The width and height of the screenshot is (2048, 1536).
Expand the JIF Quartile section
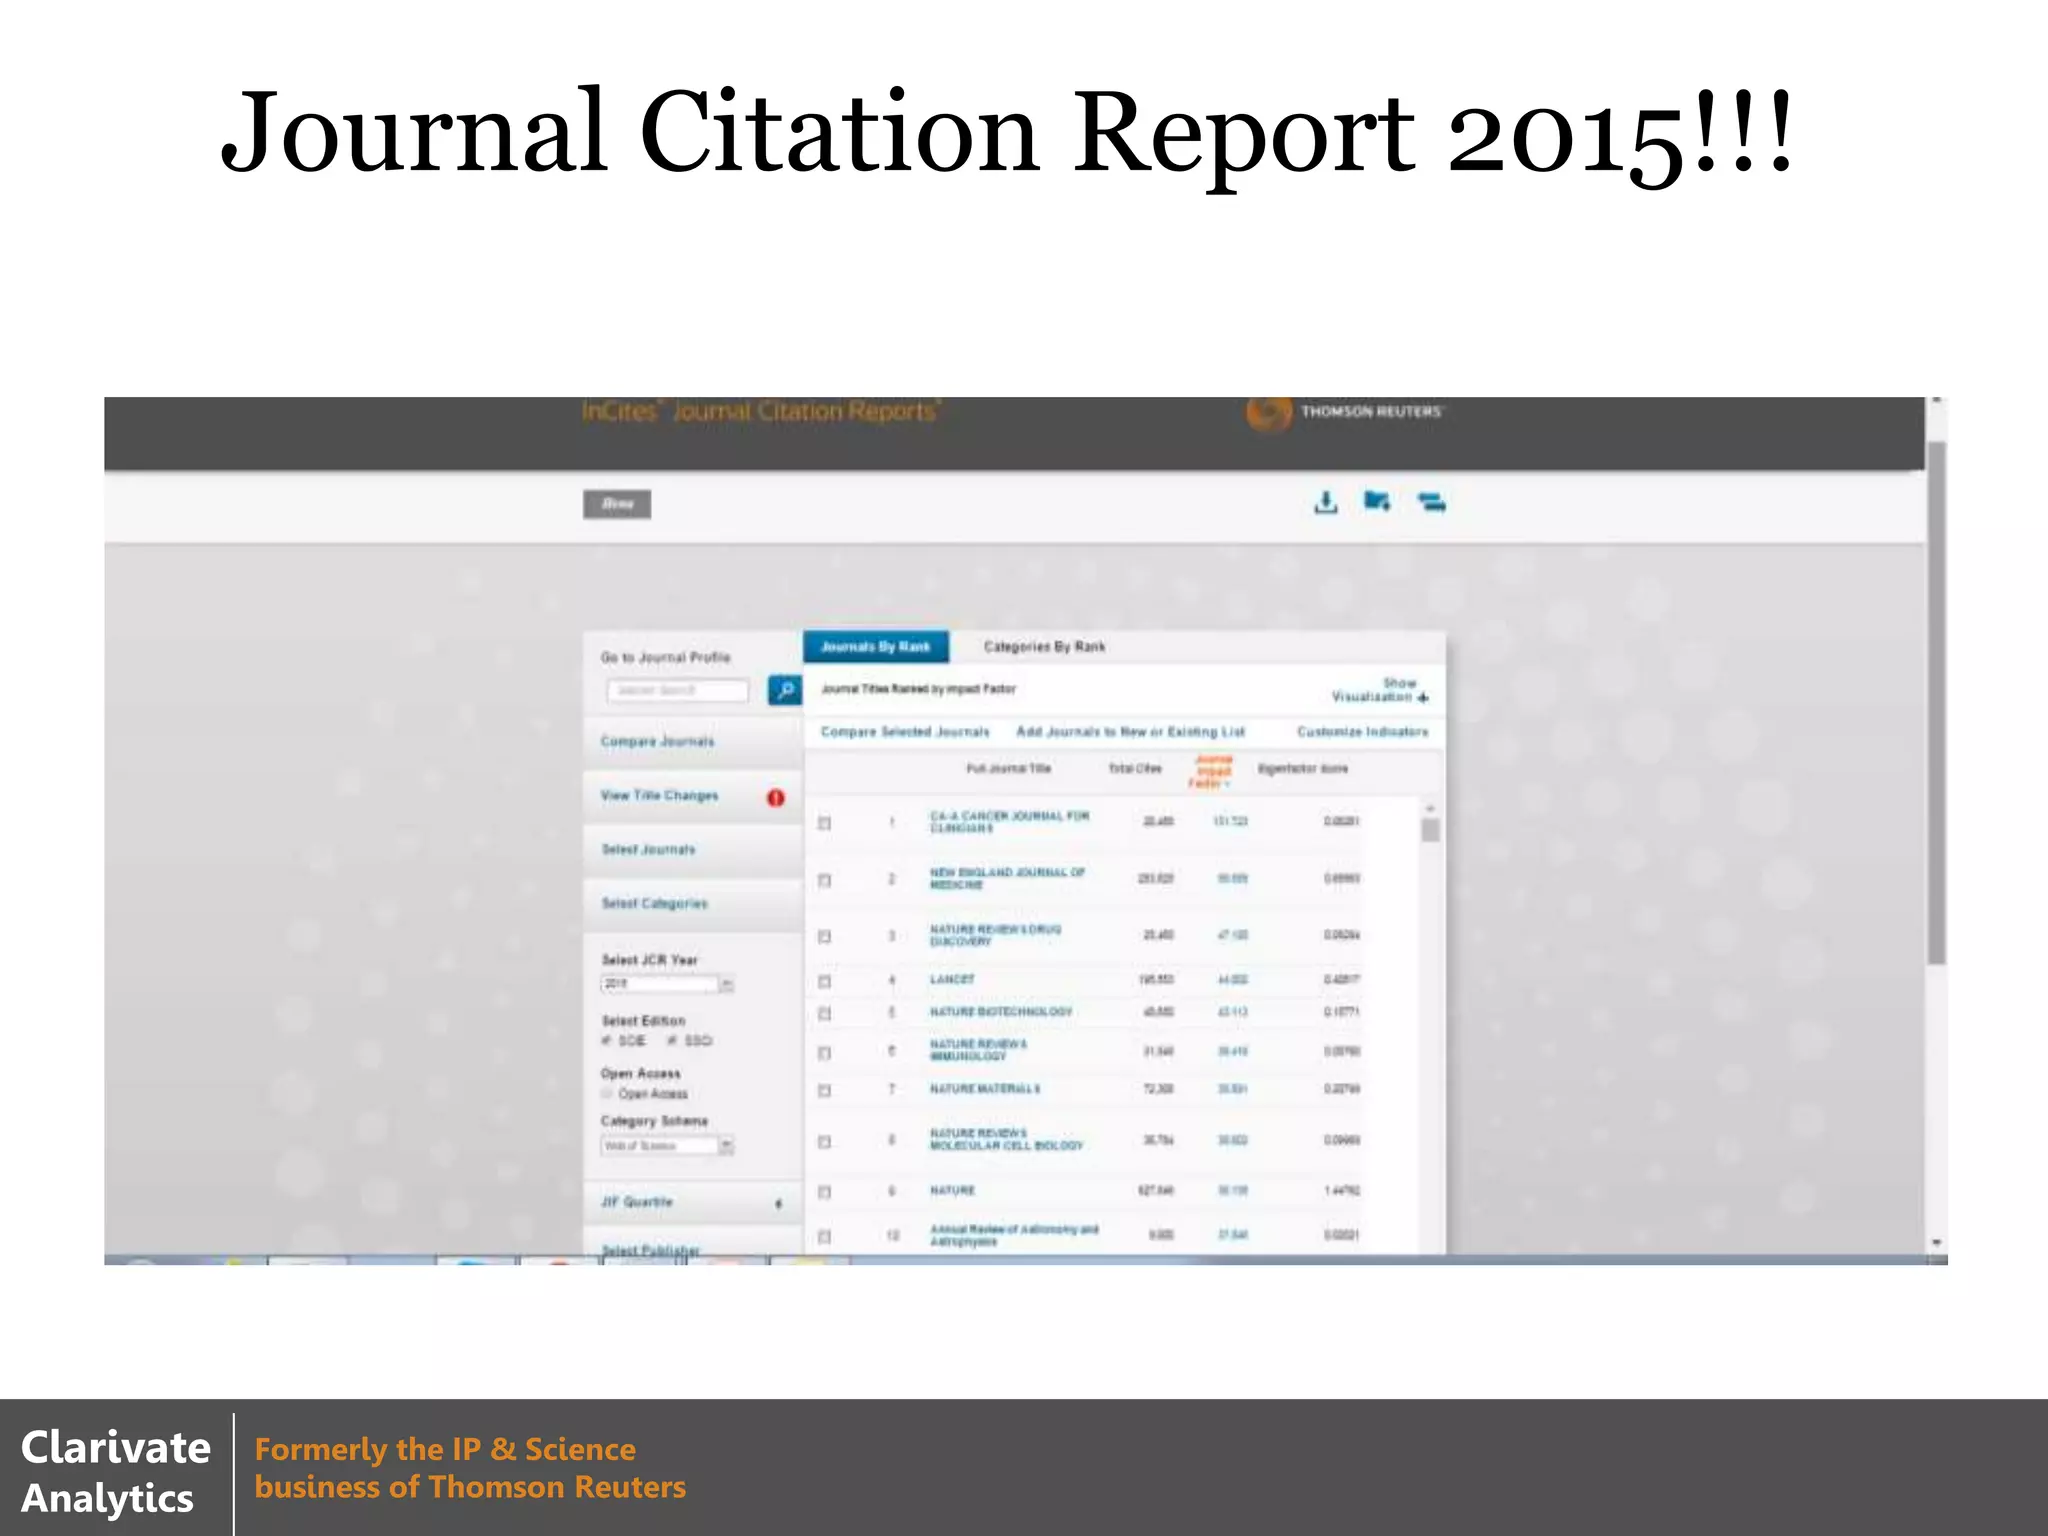pos(692,1203)
